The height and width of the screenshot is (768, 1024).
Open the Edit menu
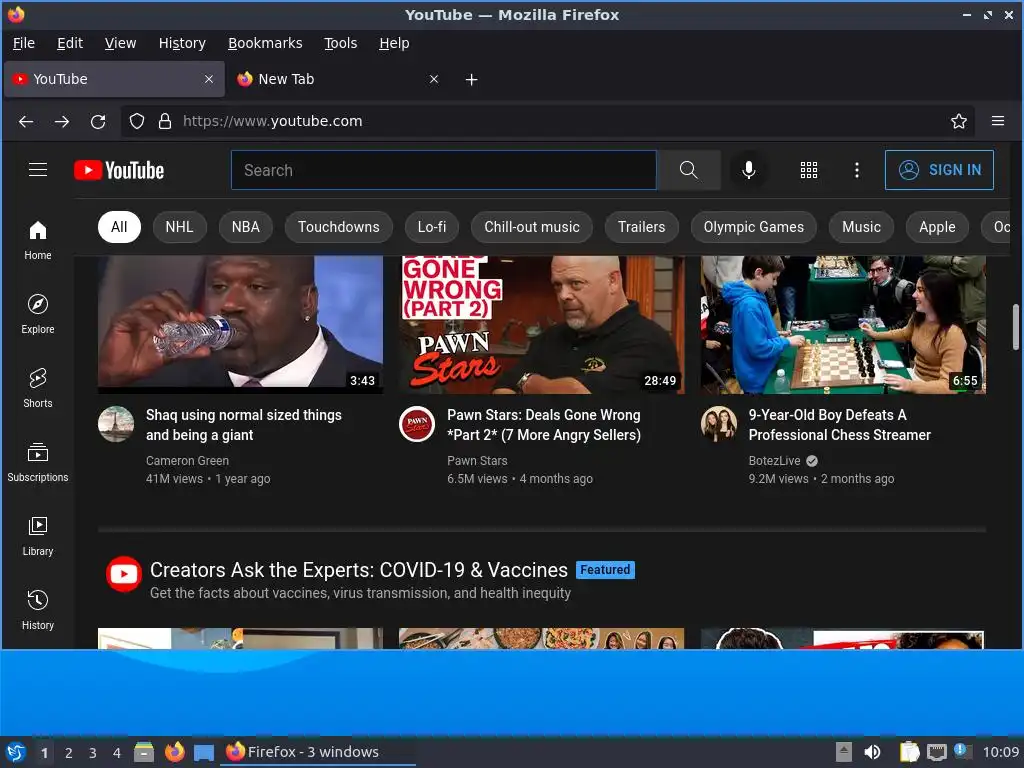[x=70, y=43]
